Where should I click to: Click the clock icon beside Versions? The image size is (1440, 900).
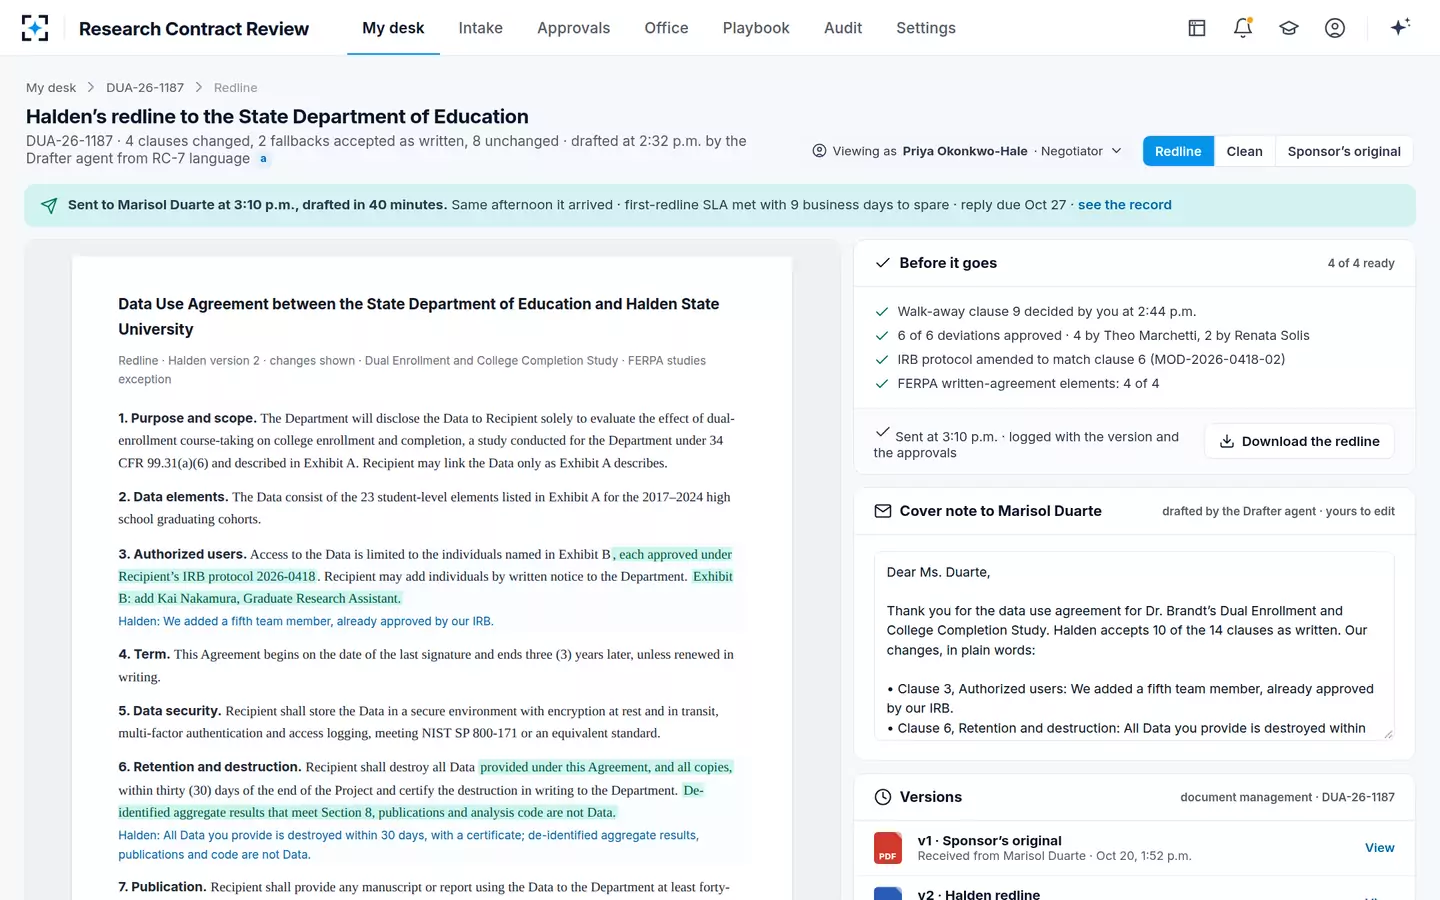pos(883,797)
